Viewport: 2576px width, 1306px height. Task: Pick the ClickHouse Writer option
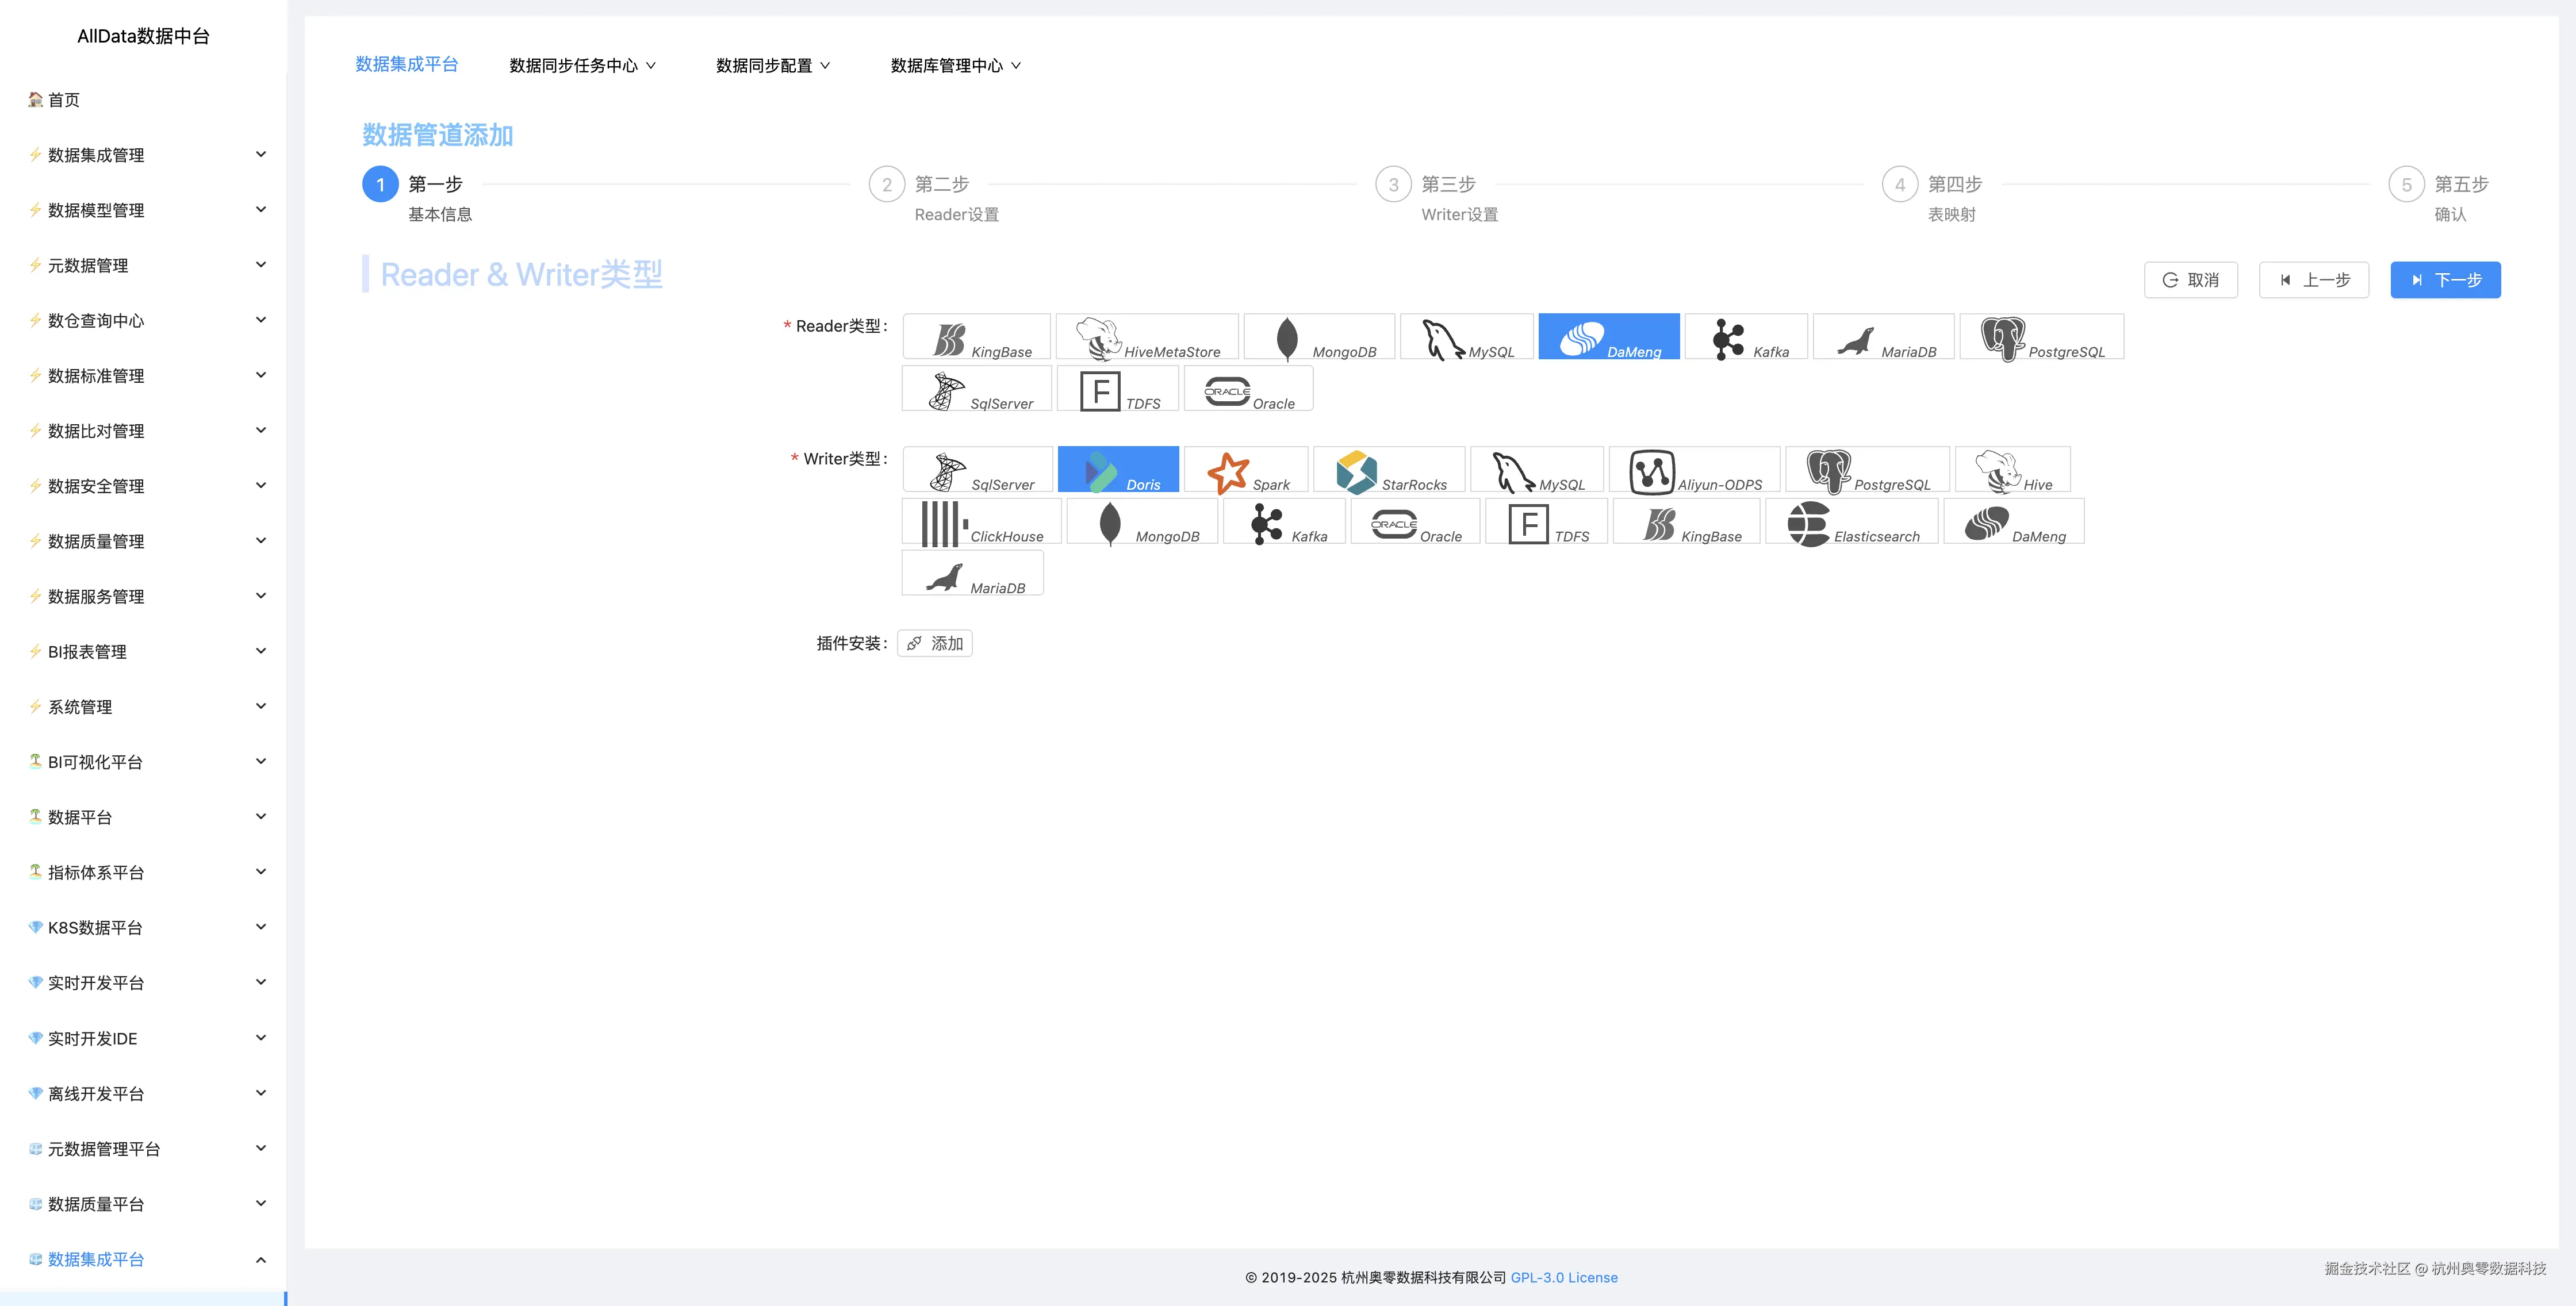(981, 521)
